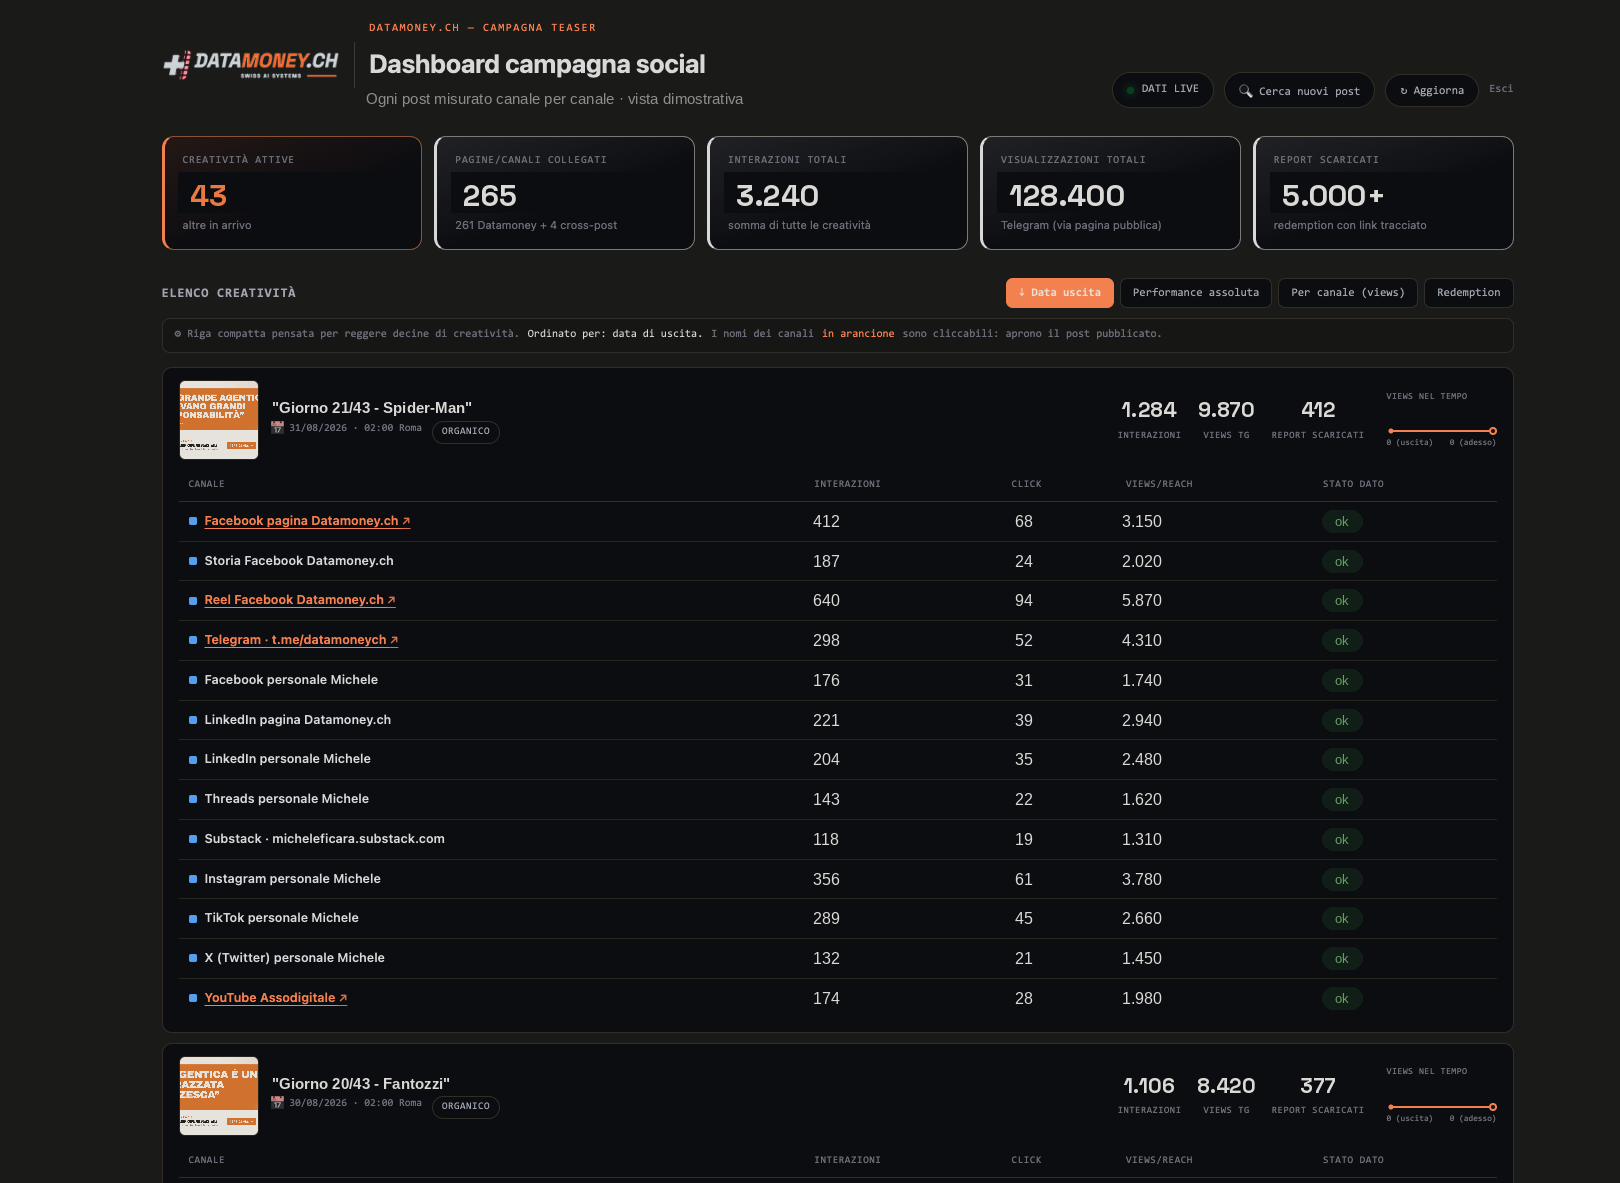Click the 1.284 Interazioni total for Spider-Man
The width and height of the screenshot is (1620, 1183).
[x=1149, y=410]
